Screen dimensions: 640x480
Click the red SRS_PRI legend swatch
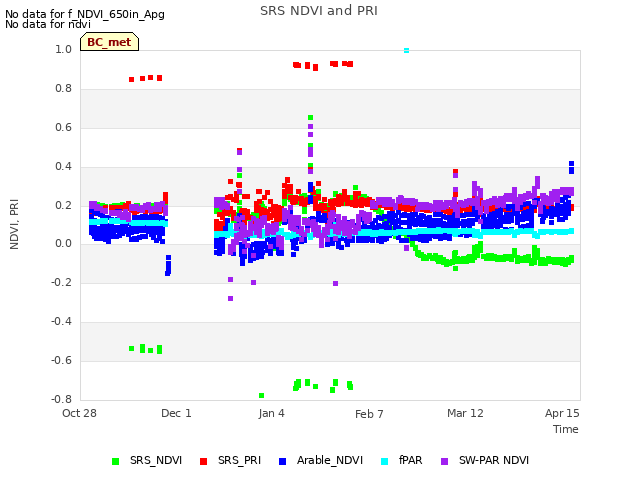point(203,461)
